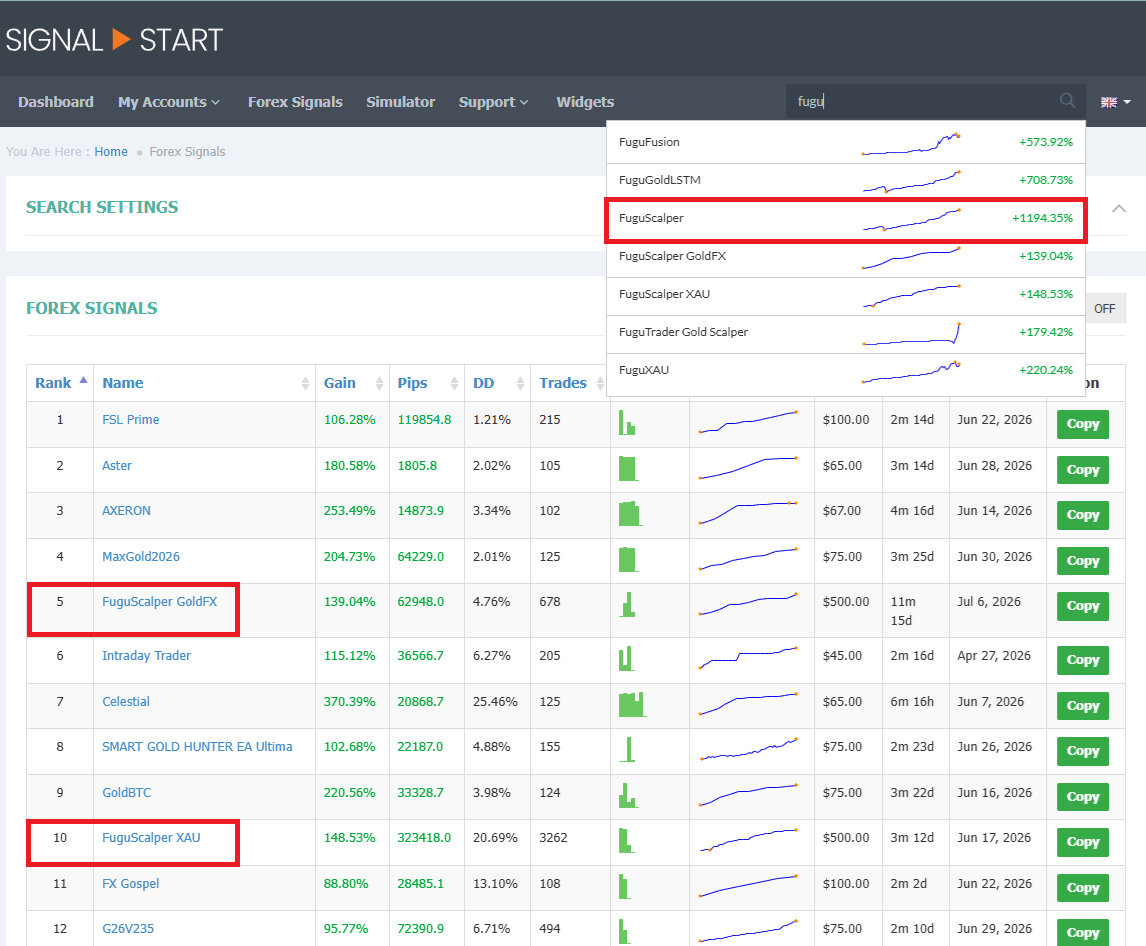The height and width of the screenshot is (946, 1146).
Task: Select FuguXAU from search suggestions
Action: point(846,370)
